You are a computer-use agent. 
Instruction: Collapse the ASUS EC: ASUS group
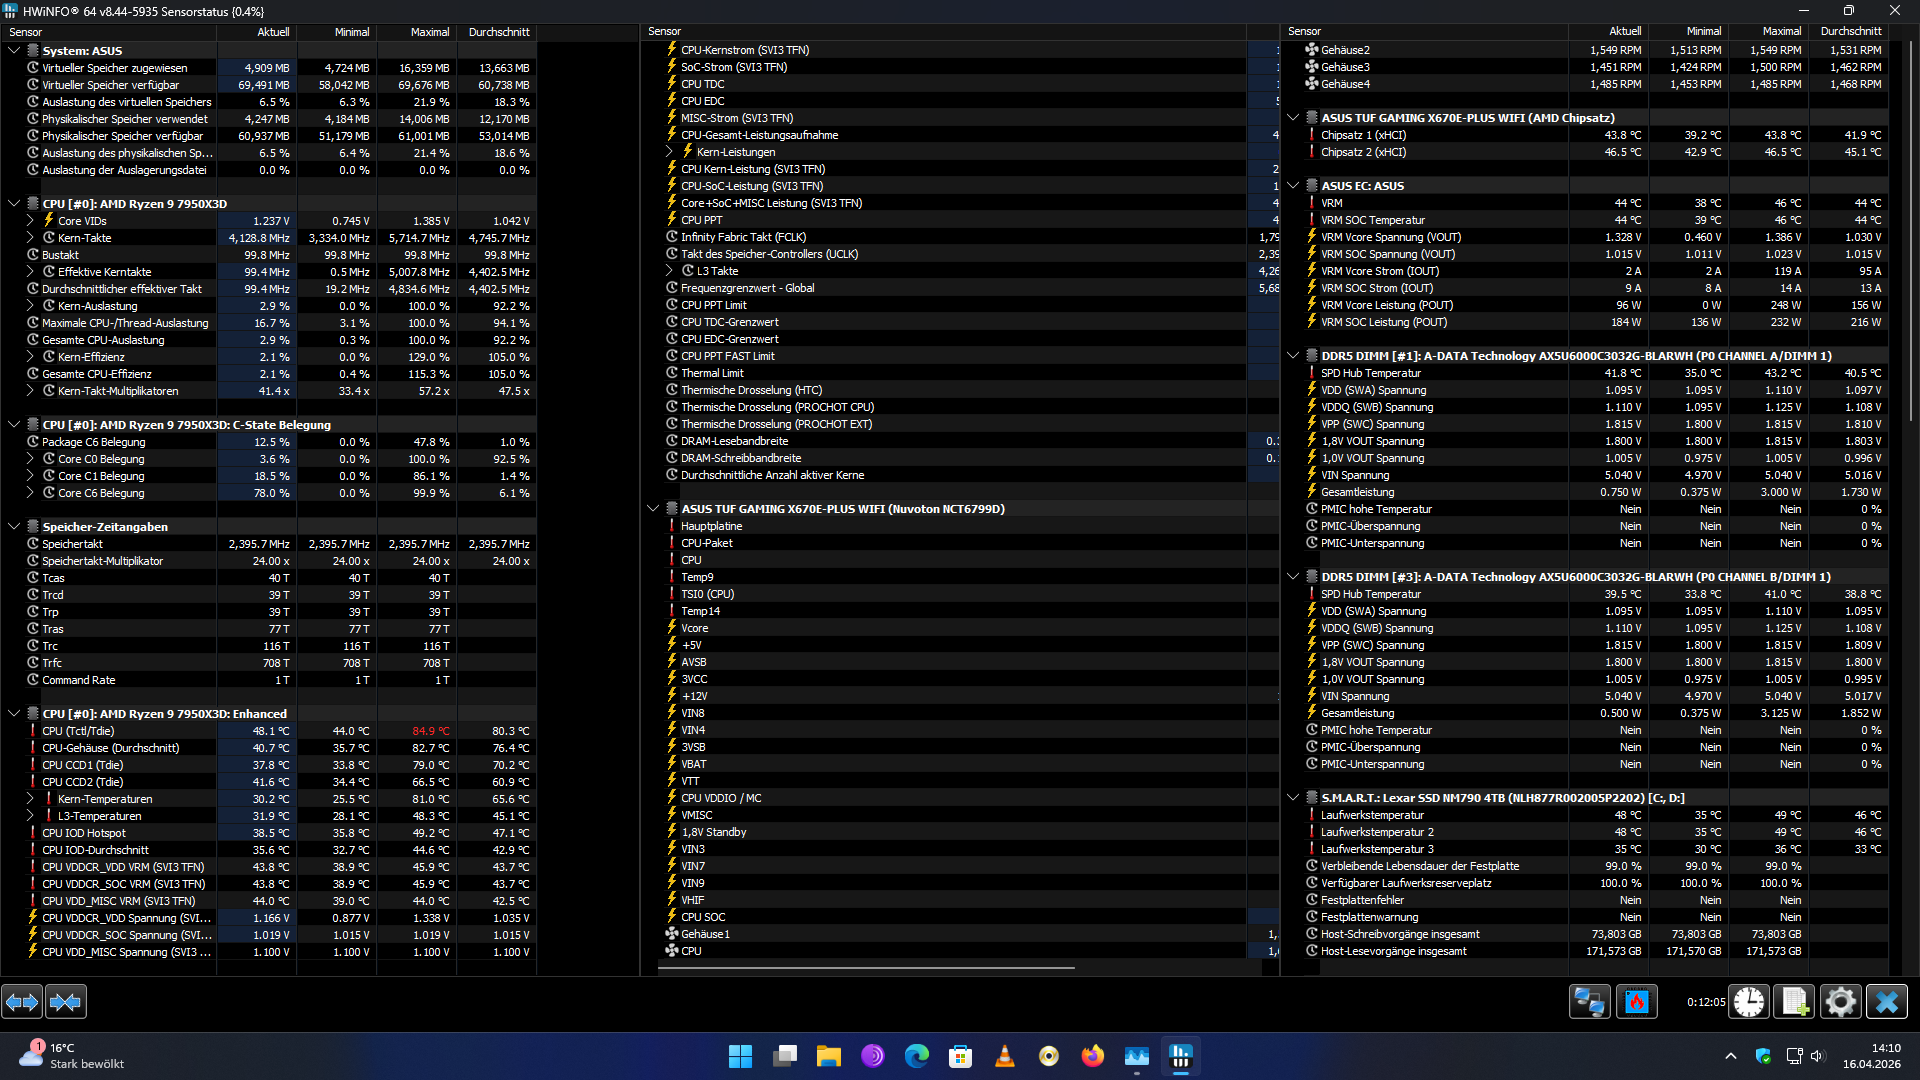1293,186
